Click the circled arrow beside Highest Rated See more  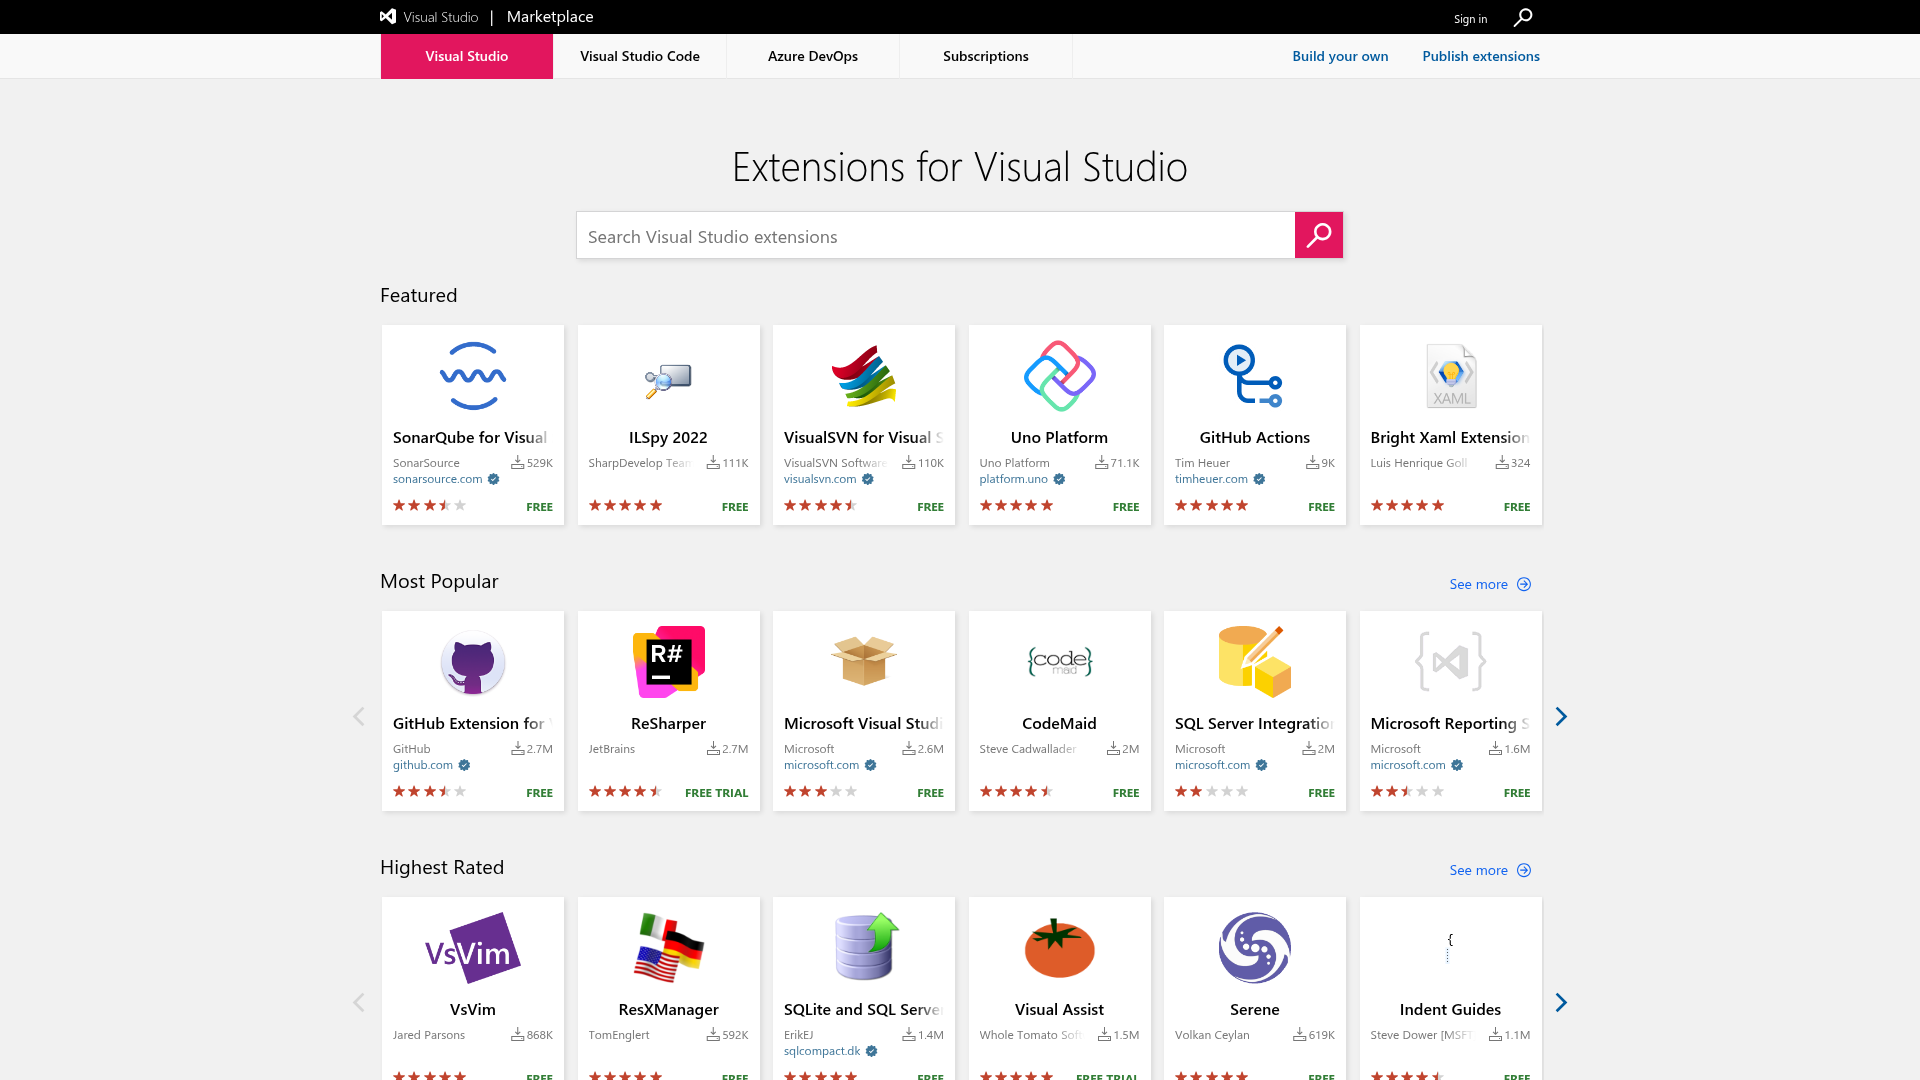[1524, 870]
